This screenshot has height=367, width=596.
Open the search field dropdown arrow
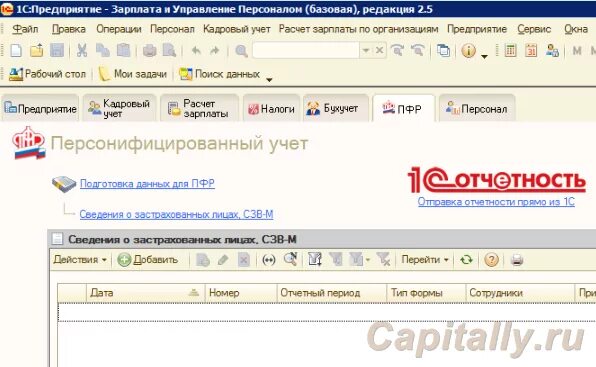click(366, 50)
